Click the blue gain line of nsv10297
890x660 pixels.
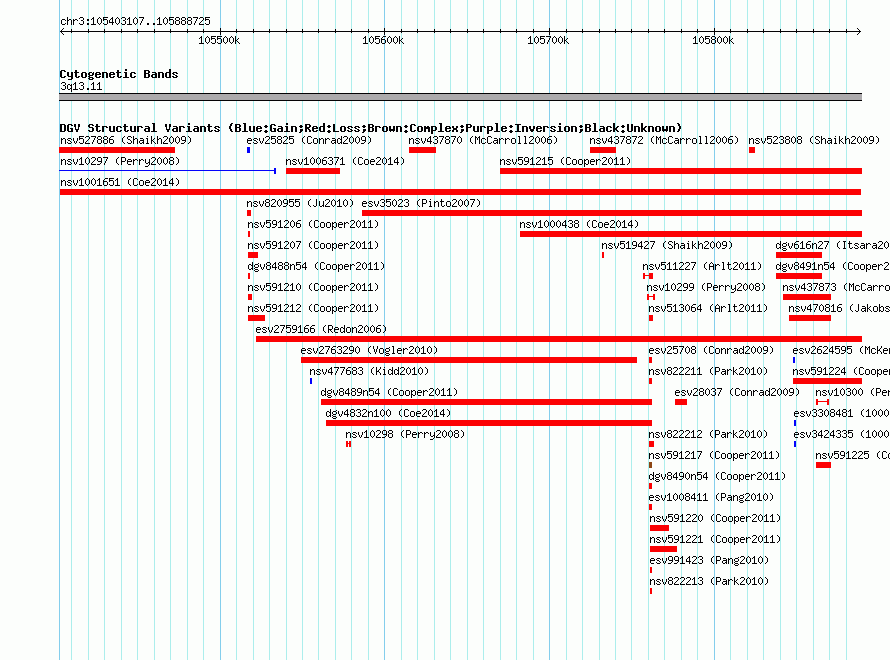(167, 171)
